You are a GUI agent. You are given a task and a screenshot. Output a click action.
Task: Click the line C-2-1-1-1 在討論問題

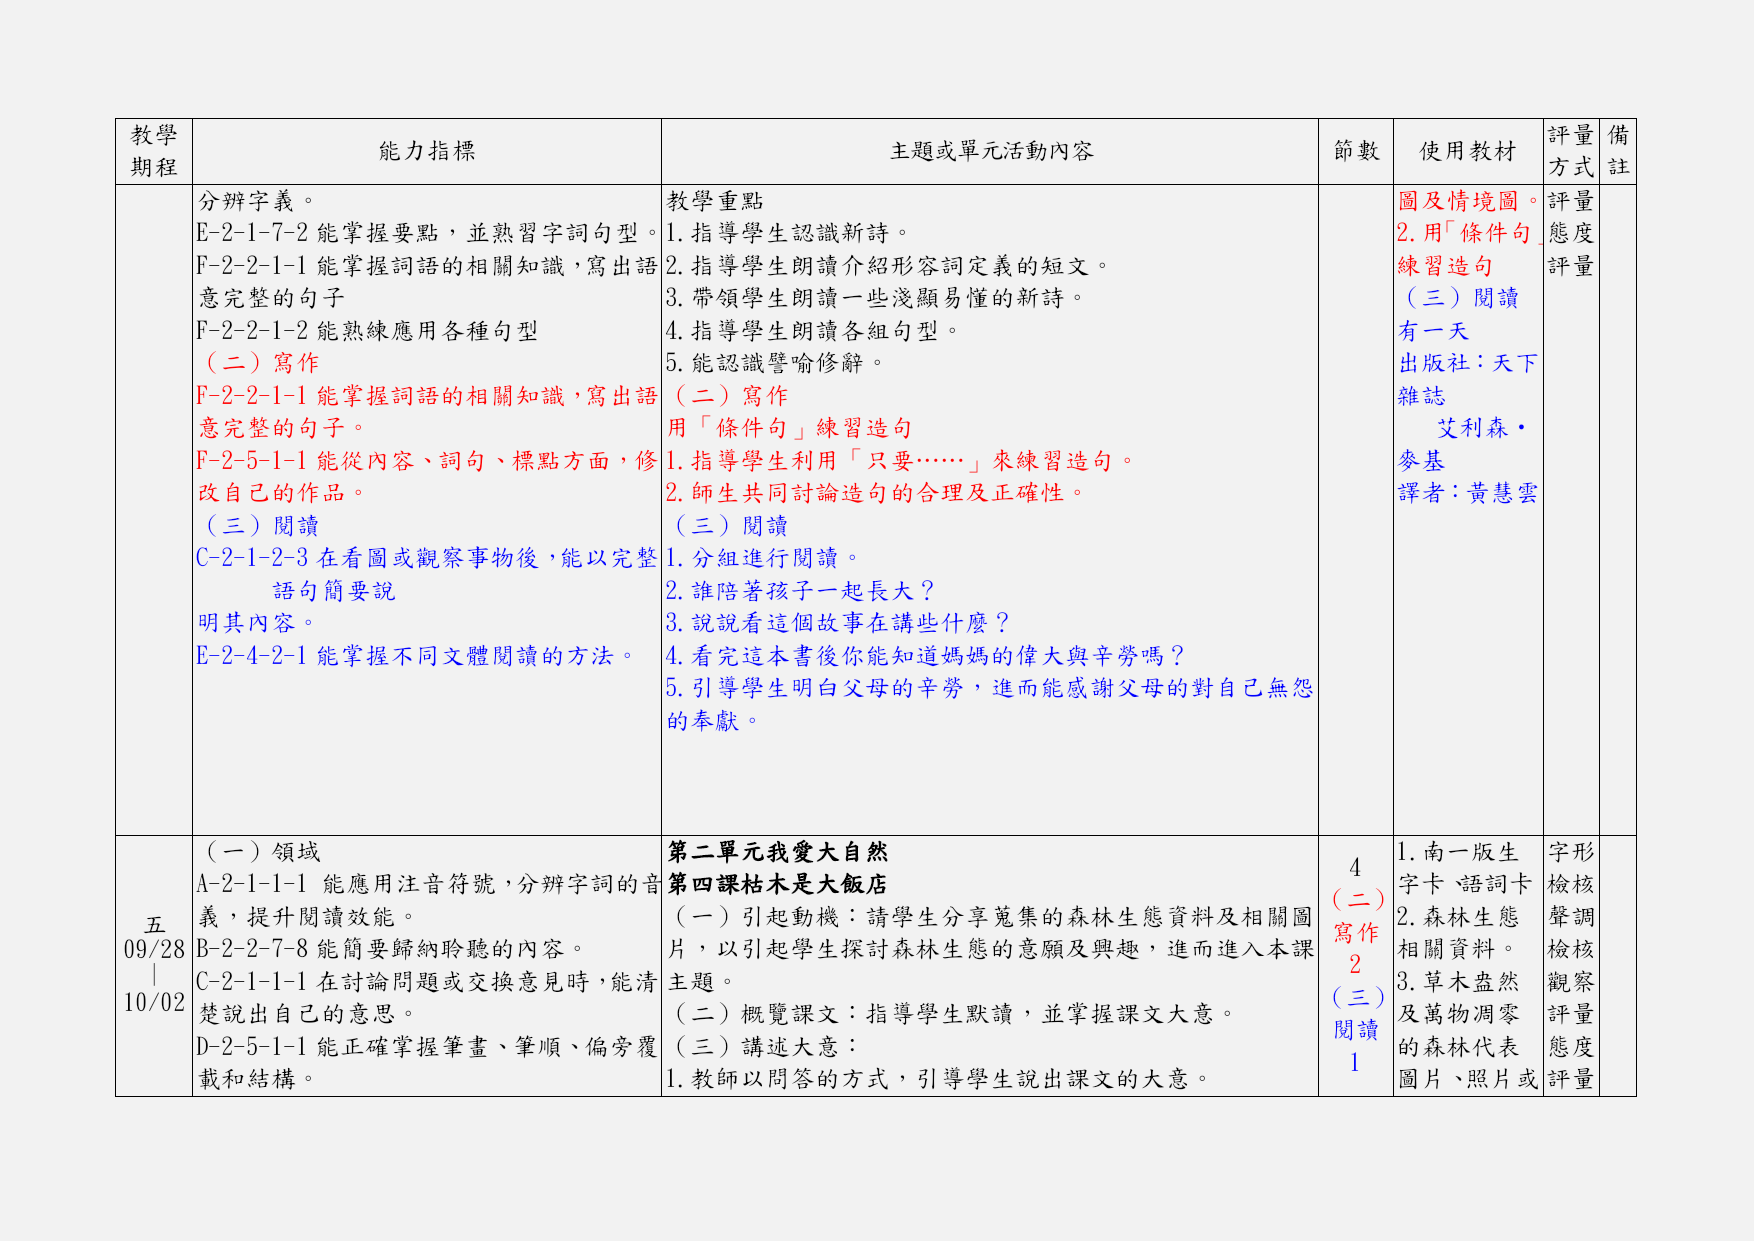(427, 982)
